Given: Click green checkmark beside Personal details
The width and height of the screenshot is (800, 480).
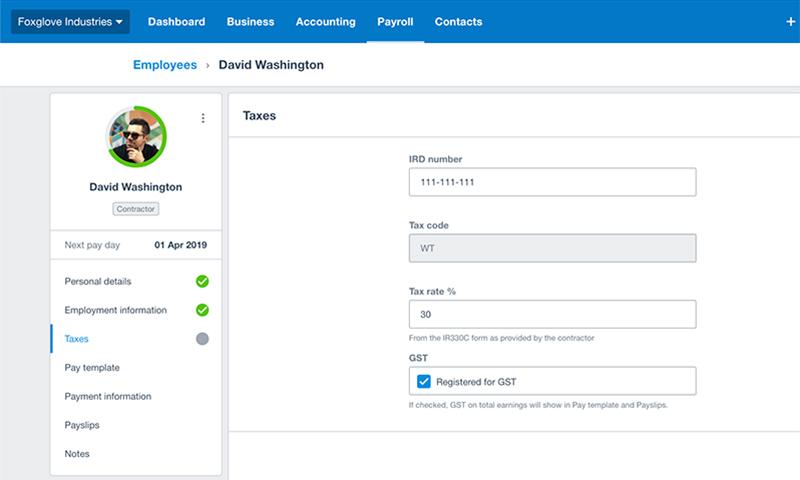Looking at the screenshot, I should pyautogui.click(x=203, y=282).
